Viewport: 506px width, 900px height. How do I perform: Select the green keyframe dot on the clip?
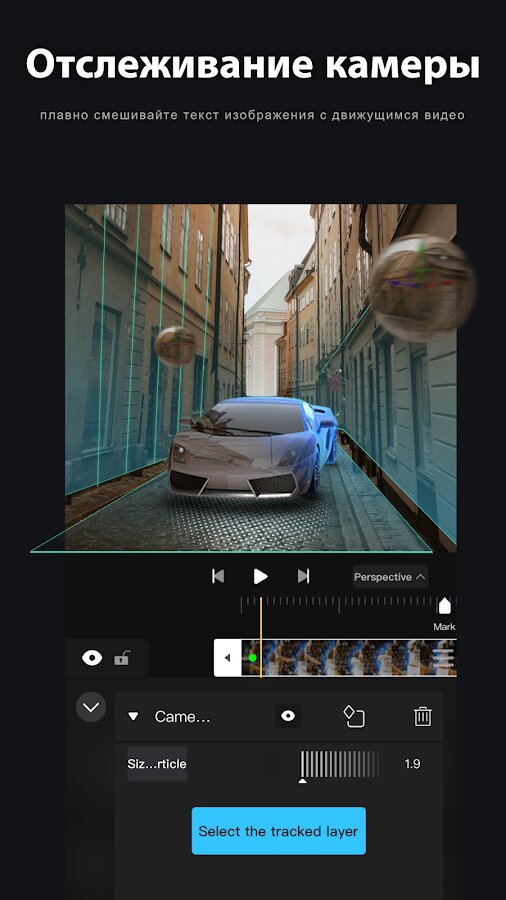tap(252, 658)
